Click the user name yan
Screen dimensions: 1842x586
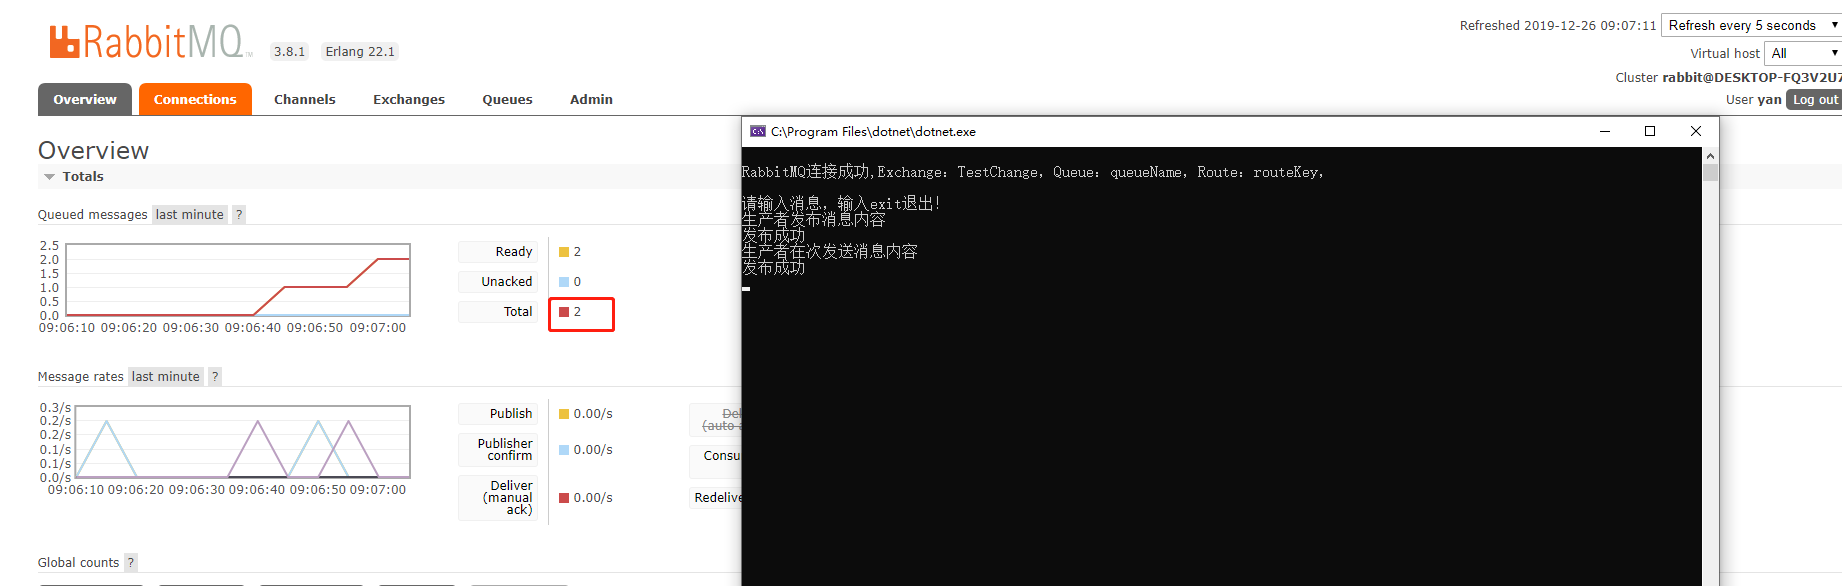pyautogui.click(x=1770, y=99)
